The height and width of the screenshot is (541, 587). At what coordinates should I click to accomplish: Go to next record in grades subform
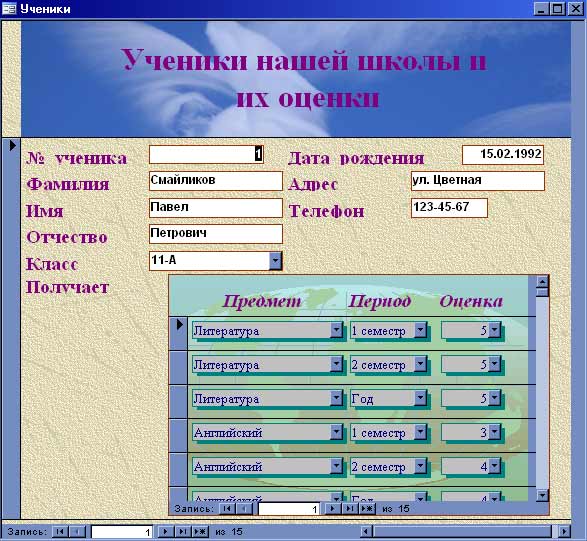(332, 508)
